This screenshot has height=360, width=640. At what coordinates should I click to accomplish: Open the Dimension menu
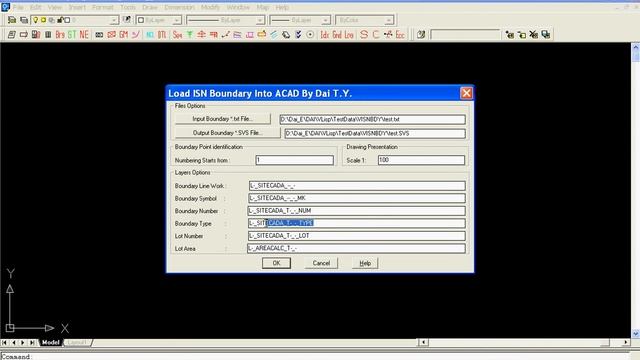click(x=180, y=7)
